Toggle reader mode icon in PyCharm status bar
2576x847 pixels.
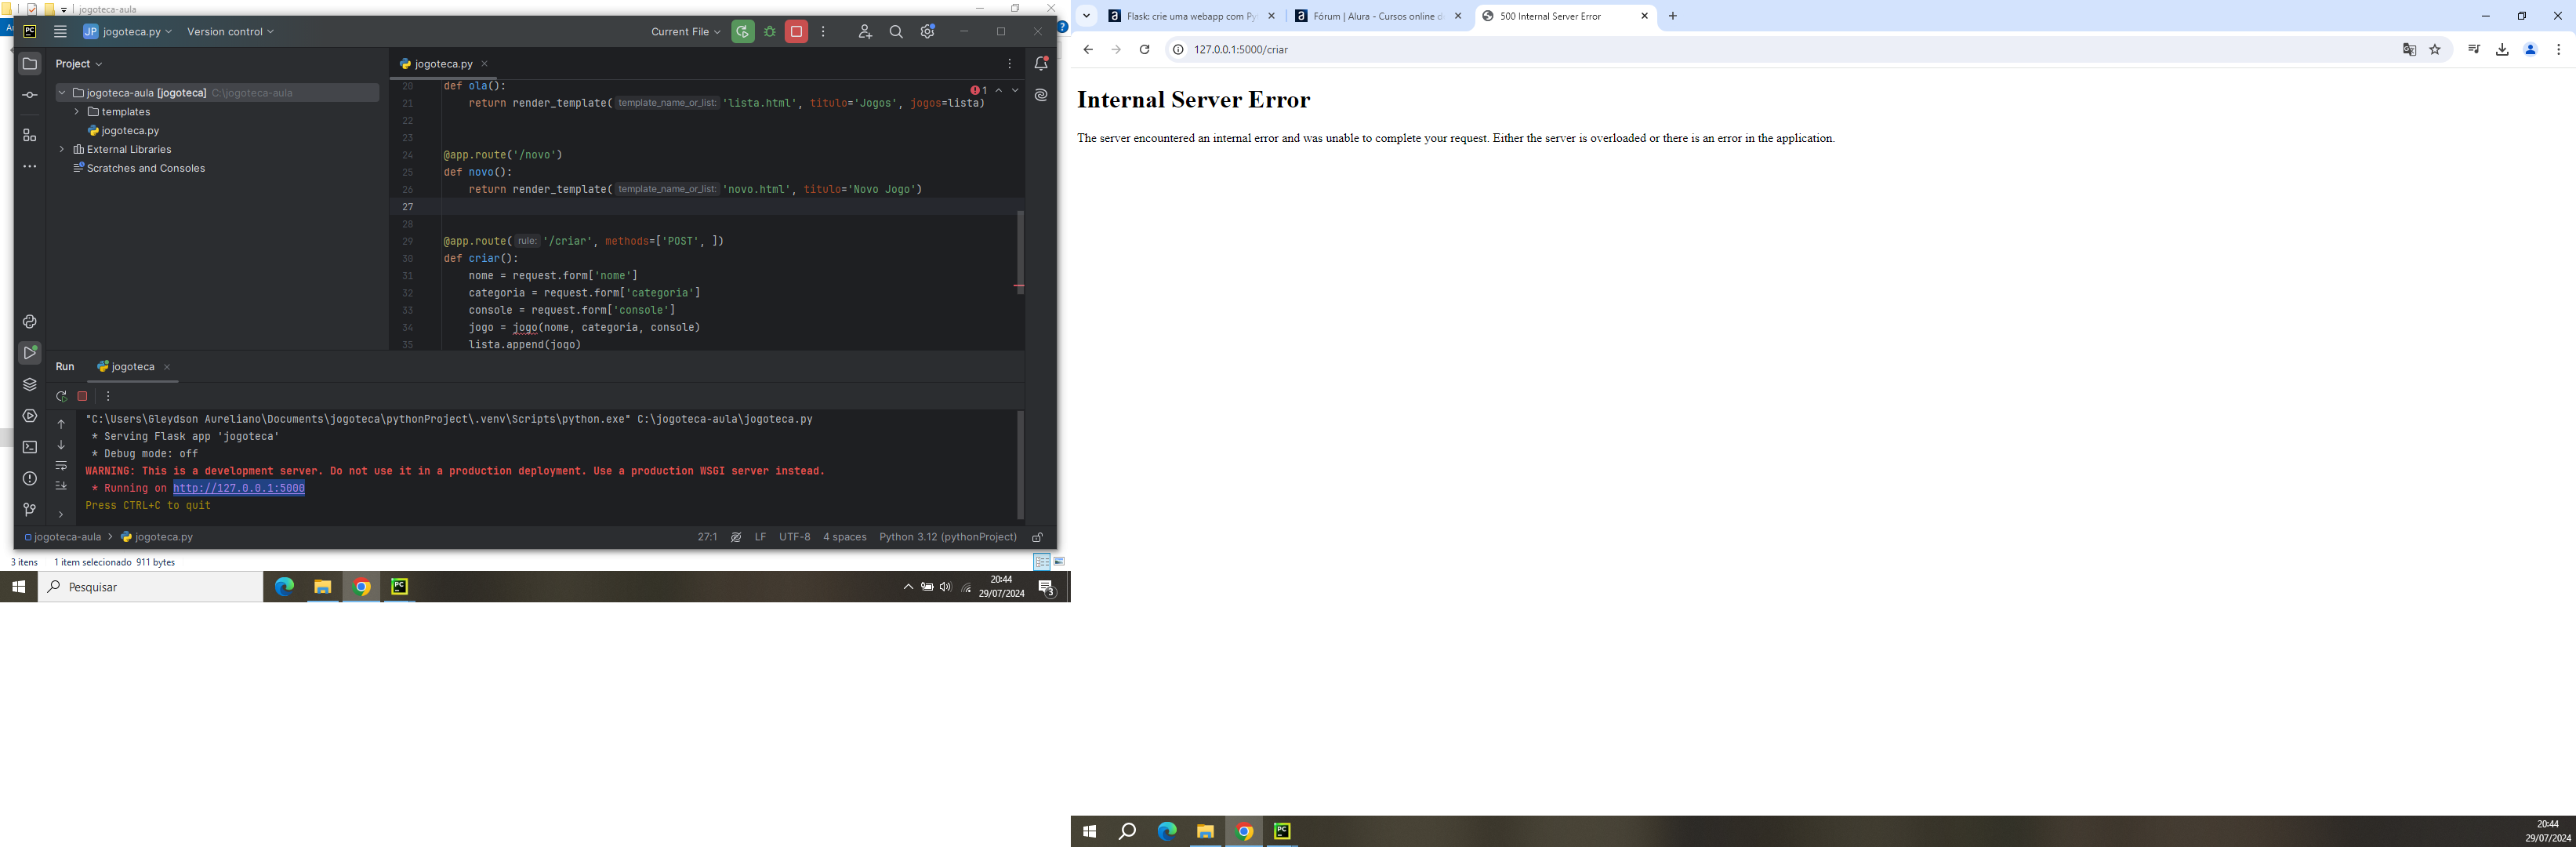click(736, 538)
